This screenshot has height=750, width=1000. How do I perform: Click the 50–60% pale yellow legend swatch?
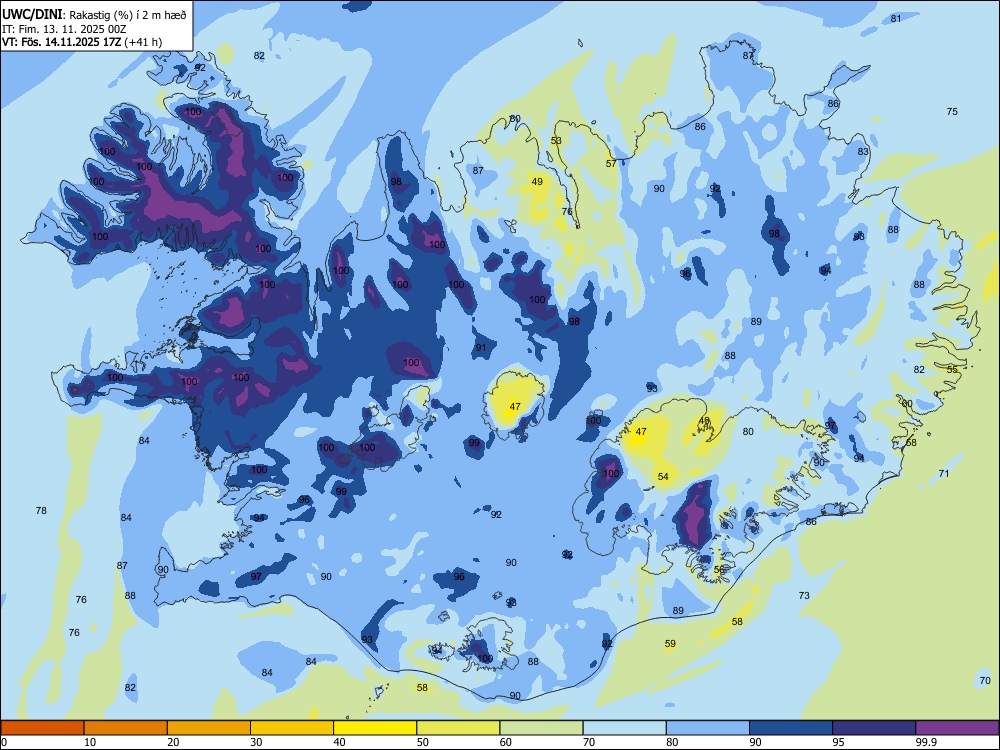click(x=458, y=728)
